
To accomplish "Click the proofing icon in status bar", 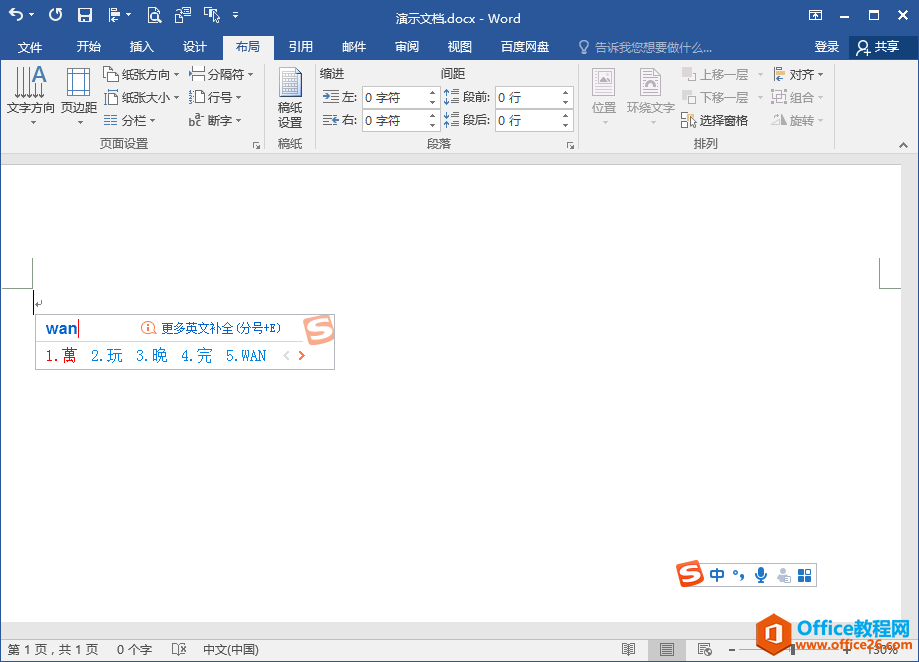I will [x=179, y=650].
